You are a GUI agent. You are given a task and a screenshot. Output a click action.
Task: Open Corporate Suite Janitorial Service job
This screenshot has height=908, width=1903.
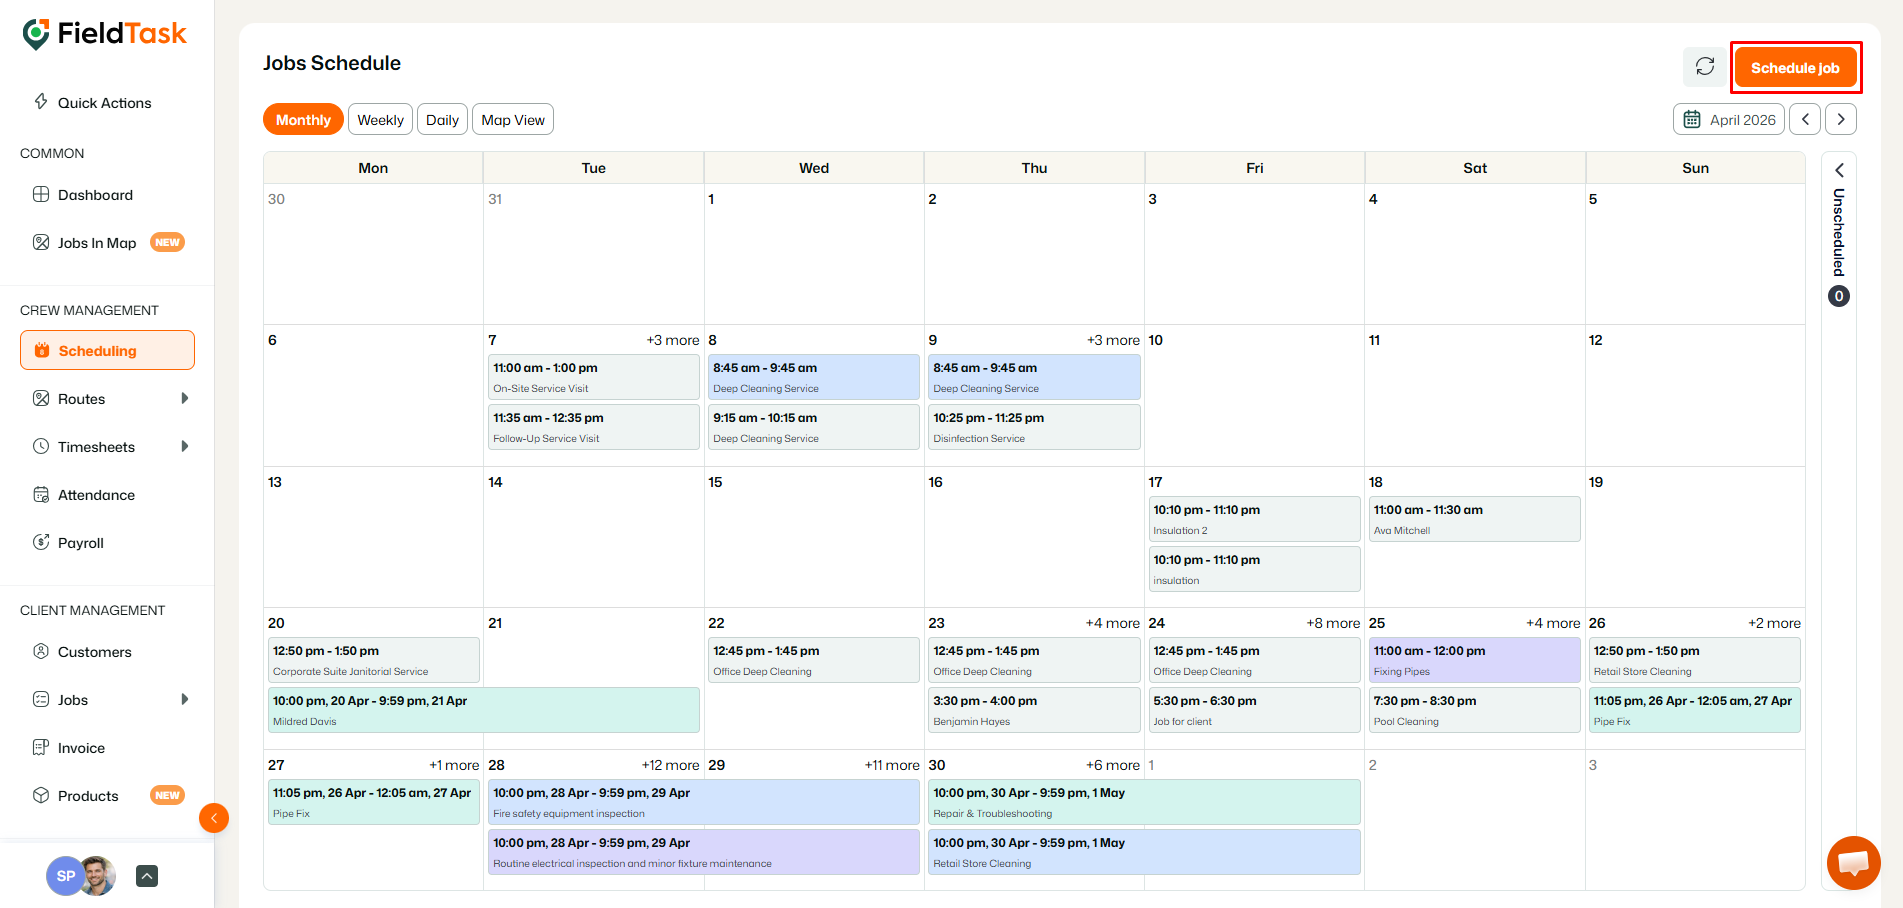tap(374, 660)
